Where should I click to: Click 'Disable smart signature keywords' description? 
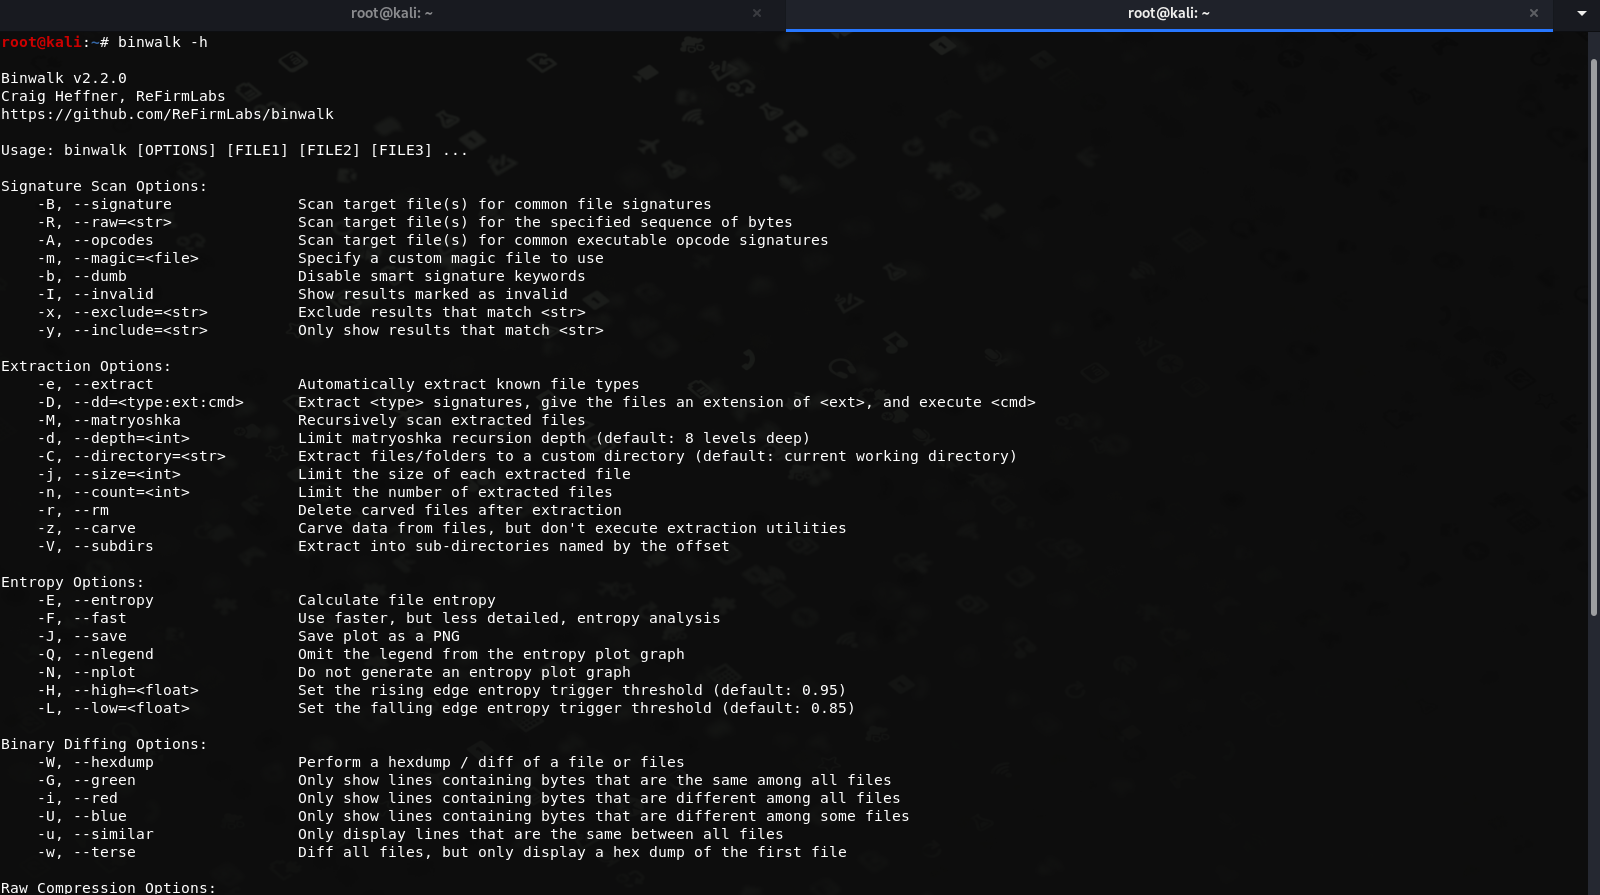(441, 276)
